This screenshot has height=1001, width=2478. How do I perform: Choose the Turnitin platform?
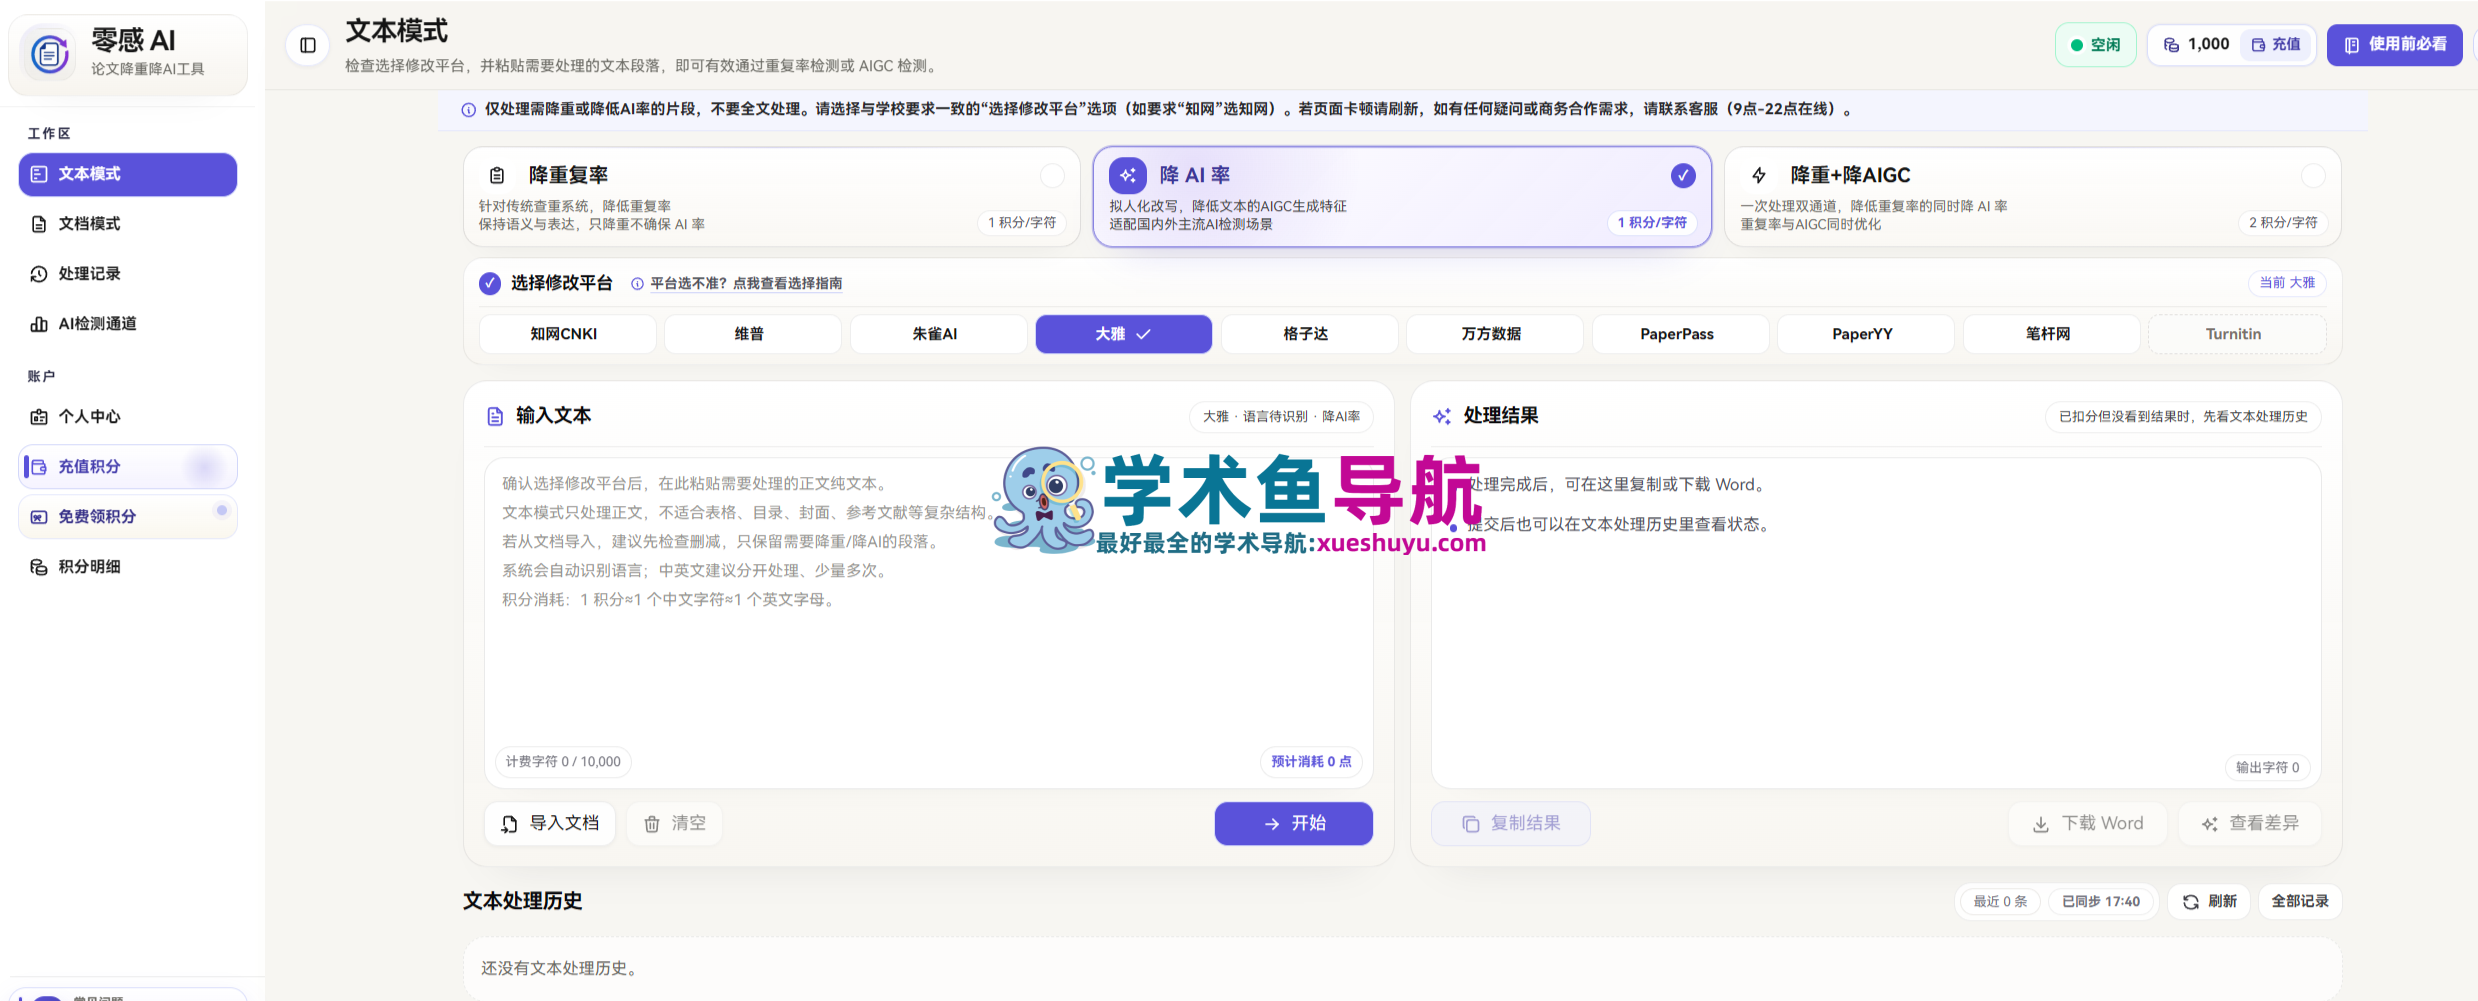[x=2236, y=334]
